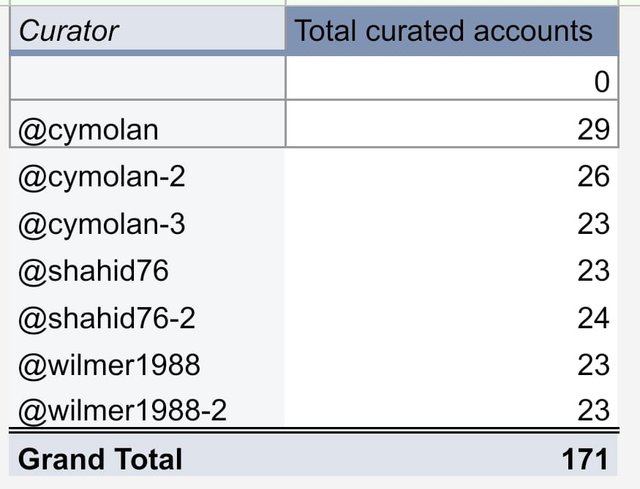Screen dimensions: 640x489
Task: Select the @cymolan-3 curator cell
Action: click(x=147, y=224)
